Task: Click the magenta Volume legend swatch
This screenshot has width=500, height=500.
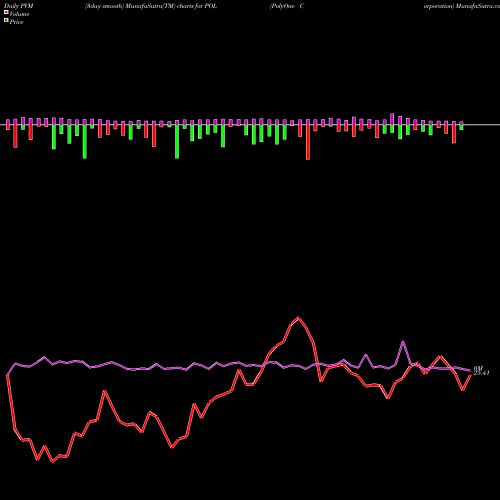Action: (x=6, y=12)
